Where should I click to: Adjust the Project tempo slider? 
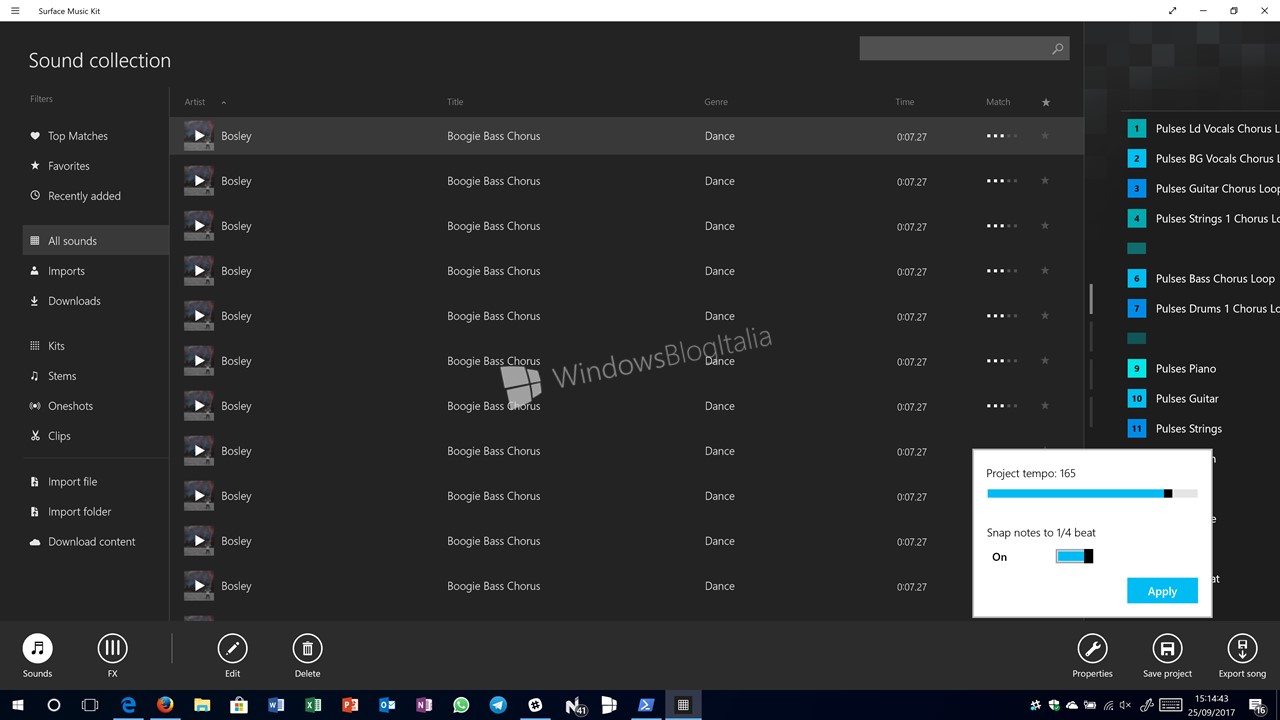1092,493
